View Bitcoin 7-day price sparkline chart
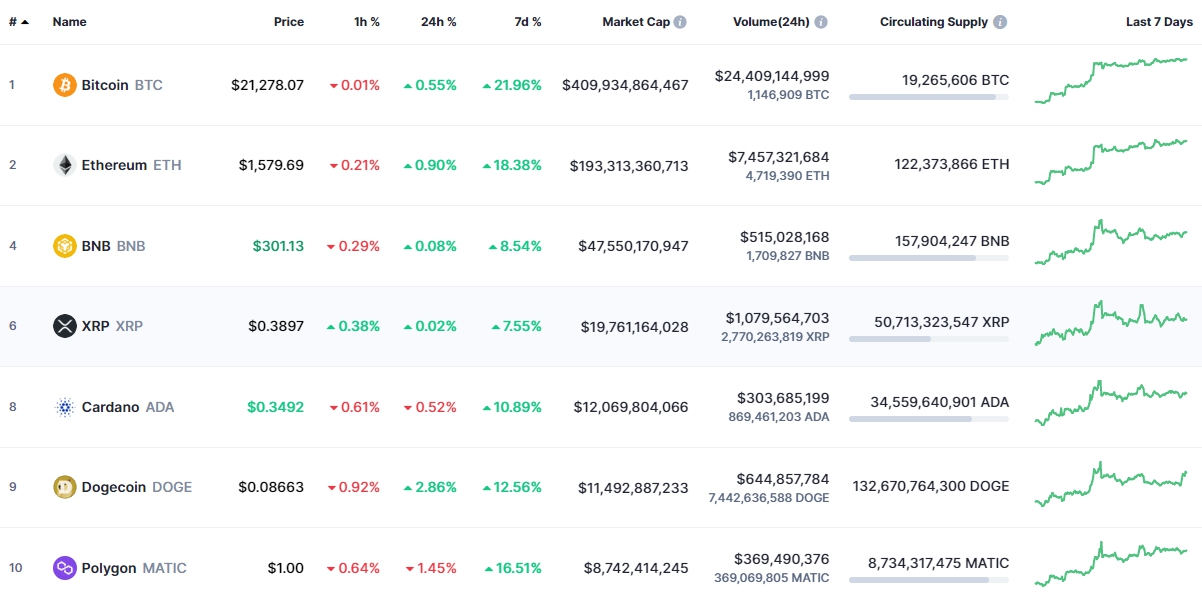Screen dimensions: 1202x604 click(x=1111, y=80)
